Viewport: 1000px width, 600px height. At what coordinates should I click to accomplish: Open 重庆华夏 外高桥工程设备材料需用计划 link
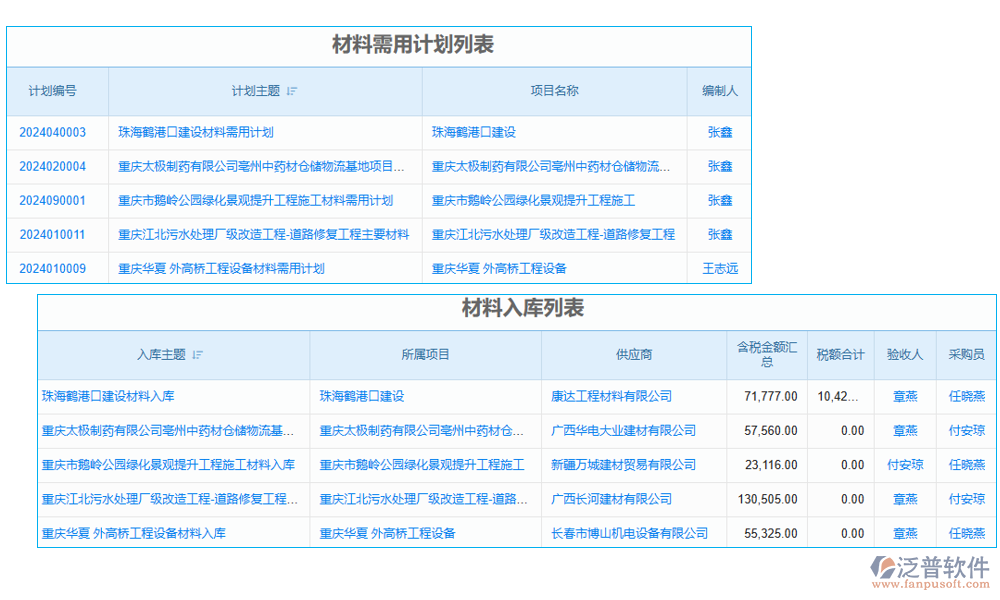(221, 268)
